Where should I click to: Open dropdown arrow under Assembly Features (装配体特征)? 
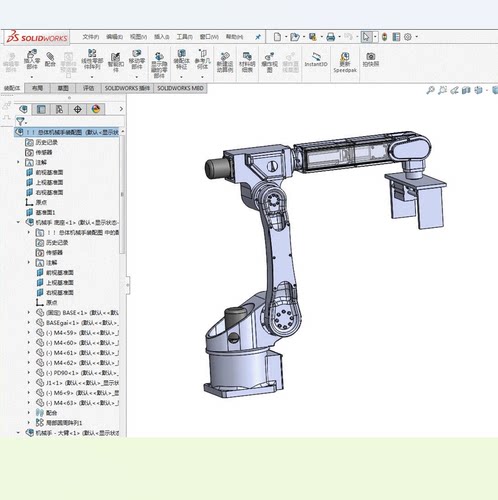coord(182,77)
